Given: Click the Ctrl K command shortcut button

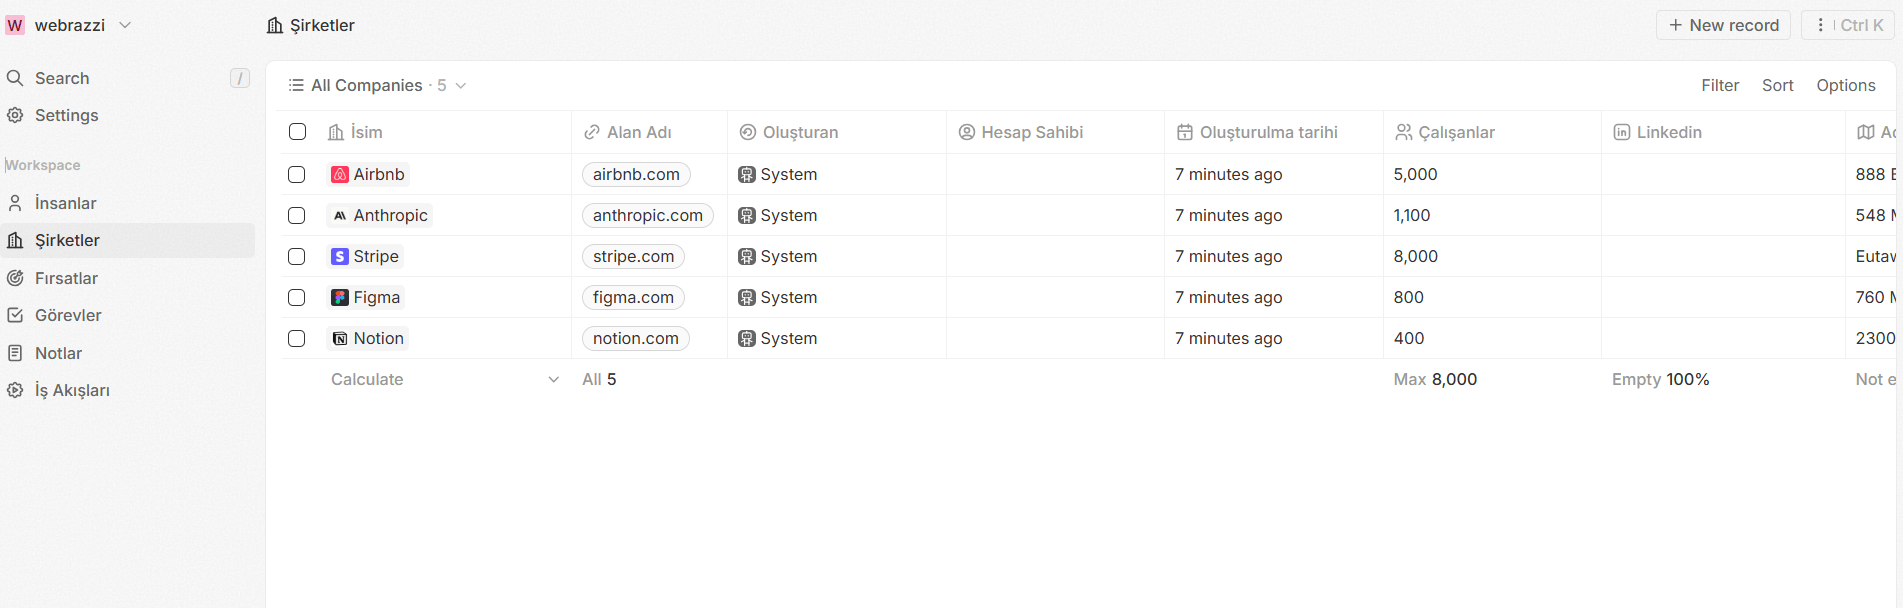Looking at the screenshot, I should click(1849, 25).
